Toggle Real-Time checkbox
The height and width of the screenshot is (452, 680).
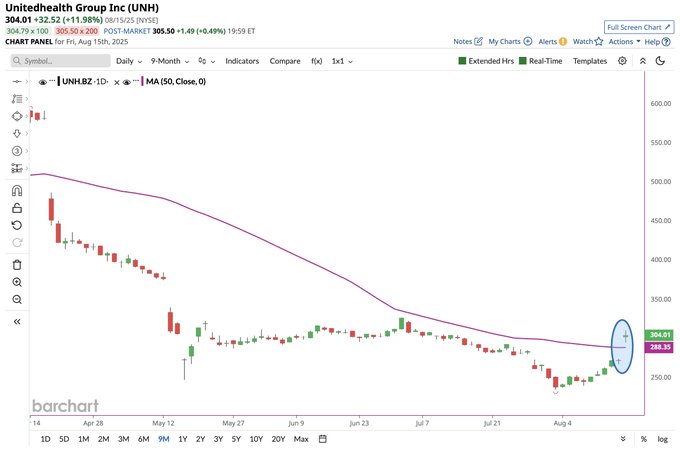click(x=541, y=61)
